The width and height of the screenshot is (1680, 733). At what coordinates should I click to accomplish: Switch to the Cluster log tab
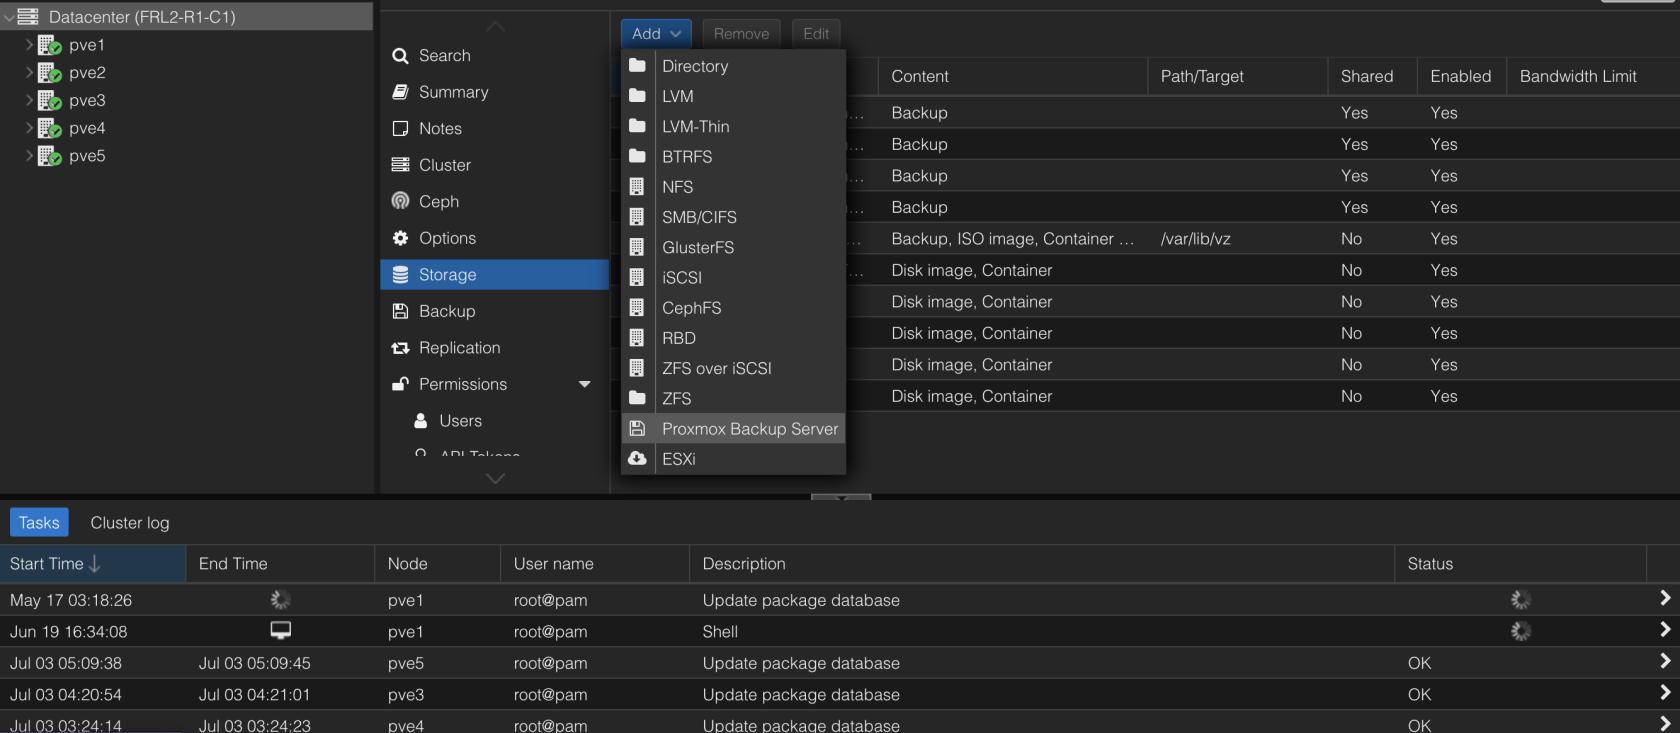coord(130,523)
